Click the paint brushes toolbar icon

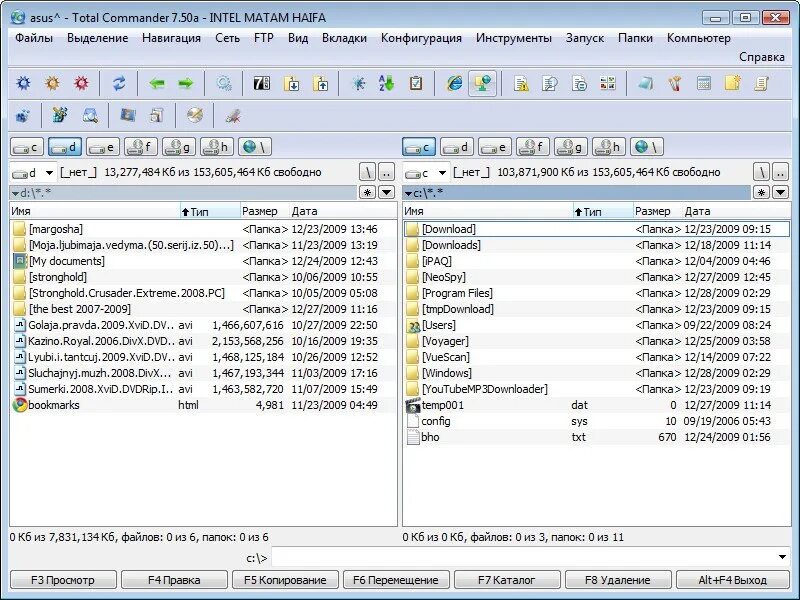coord(675,83)
